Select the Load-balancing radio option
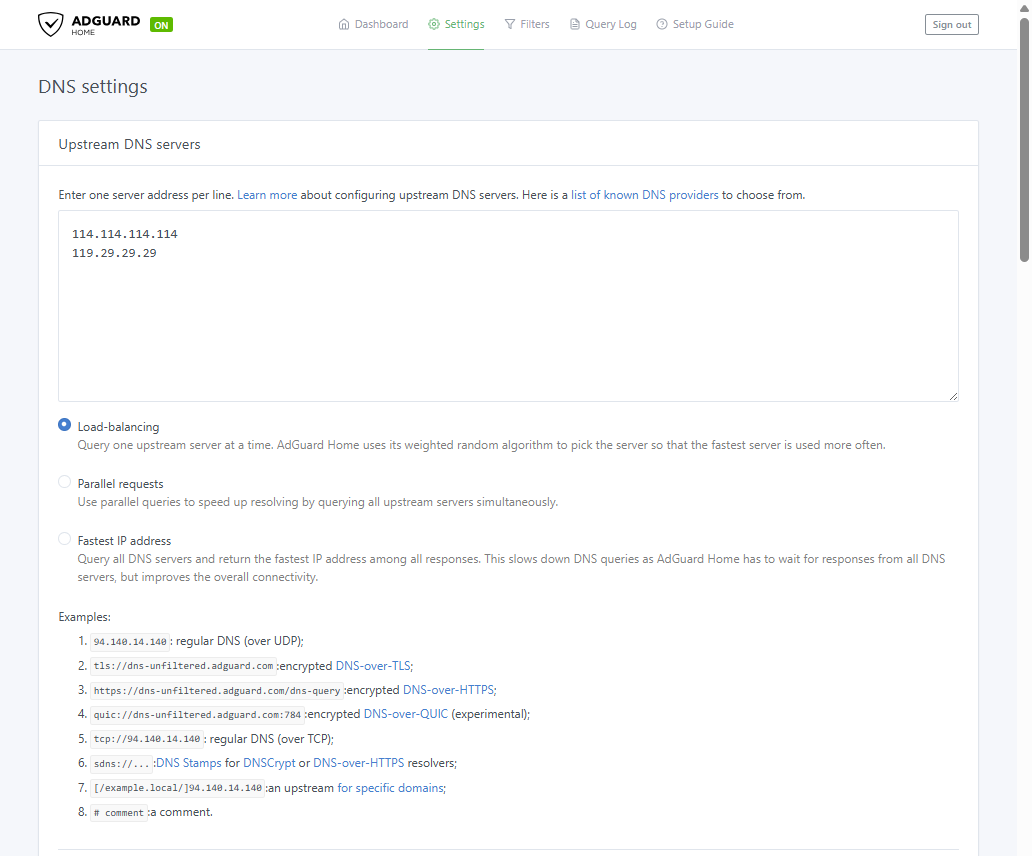 [65, 425]
